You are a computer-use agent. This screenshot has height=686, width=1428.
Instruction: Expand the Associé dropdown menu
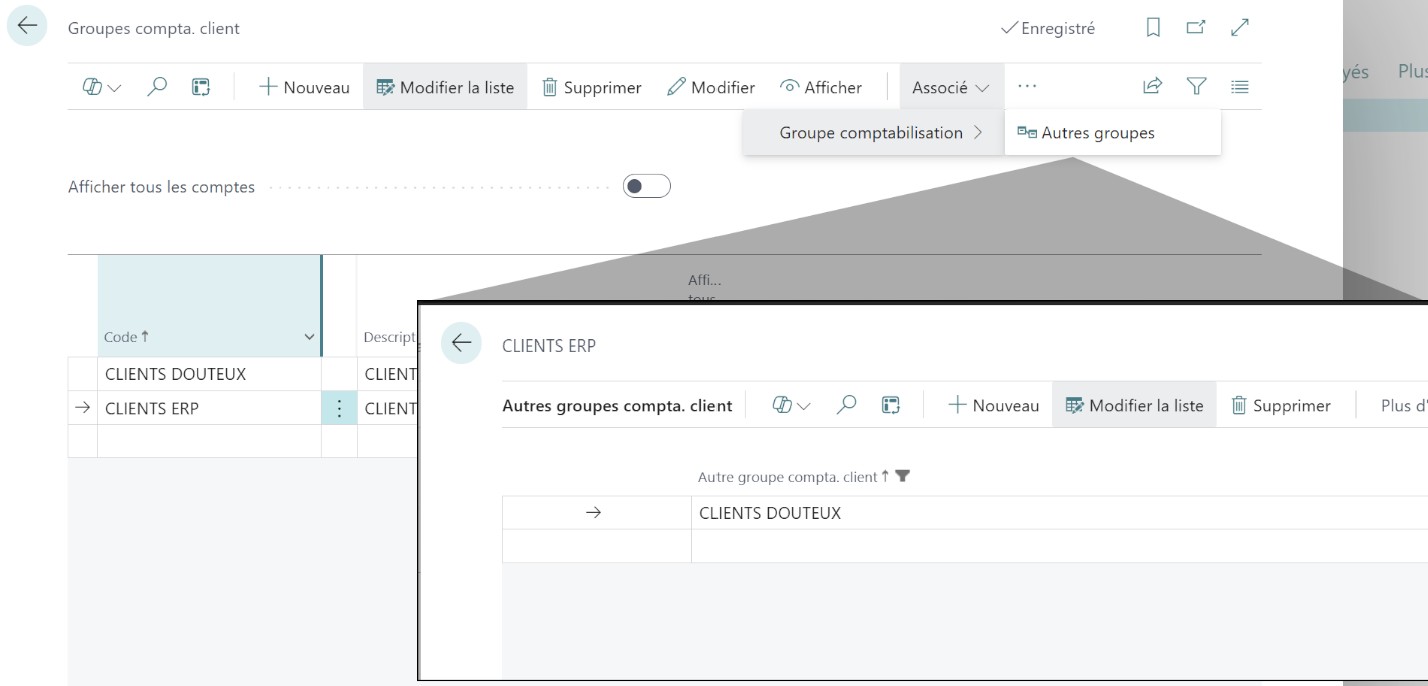(950, 87)
